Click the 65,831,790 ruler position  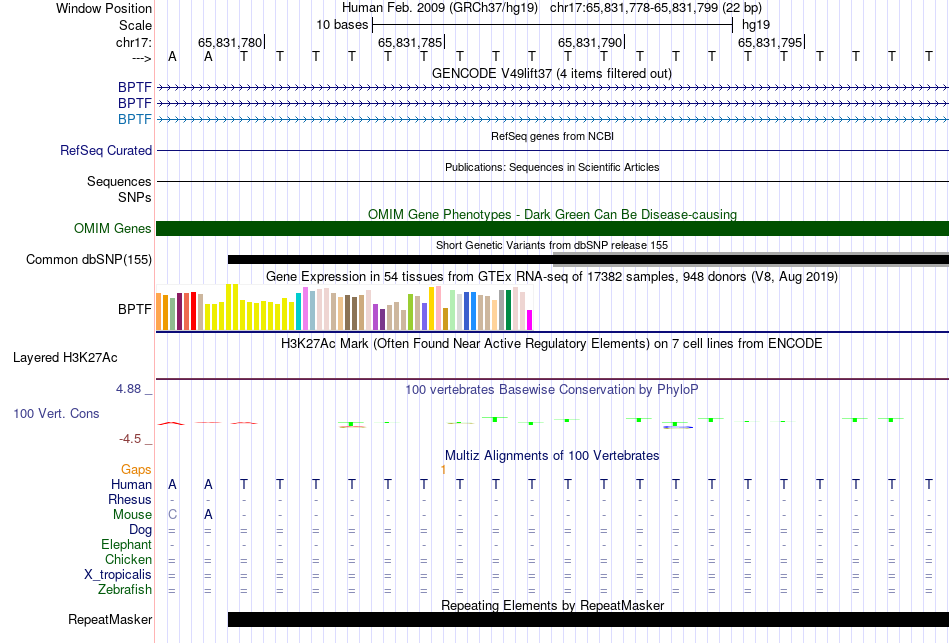590,42
